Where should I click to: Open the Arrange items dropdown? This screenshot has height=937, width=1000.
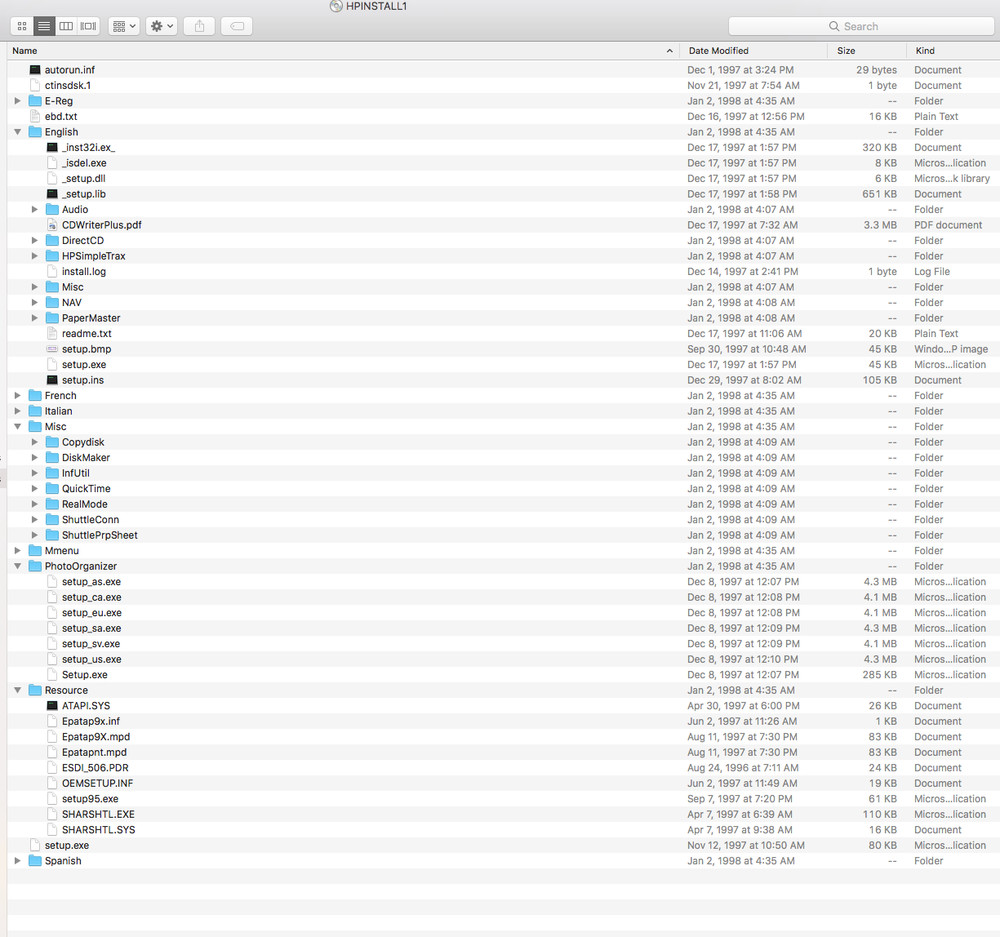[x=124, y=26]
